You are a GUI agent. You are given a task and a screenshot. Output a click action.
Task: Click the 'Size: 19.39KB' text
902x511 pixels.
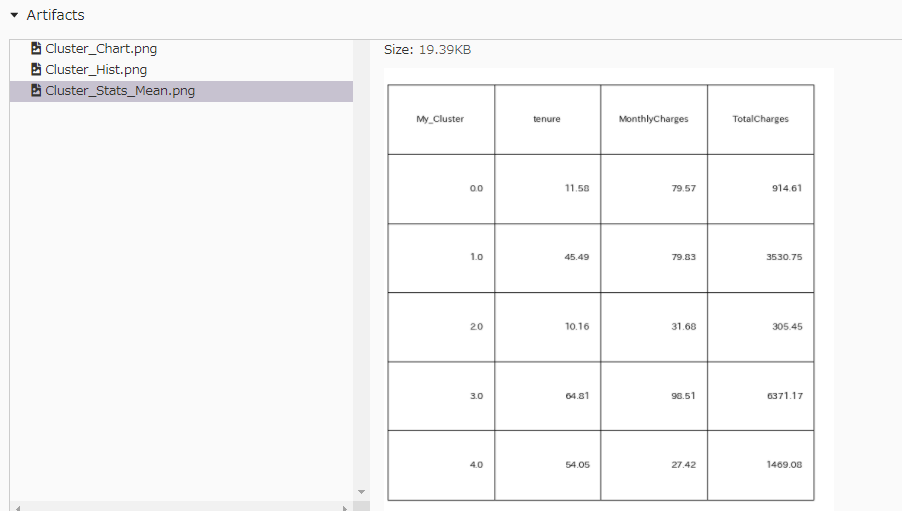pyautogui.click(x=427, y=49)
